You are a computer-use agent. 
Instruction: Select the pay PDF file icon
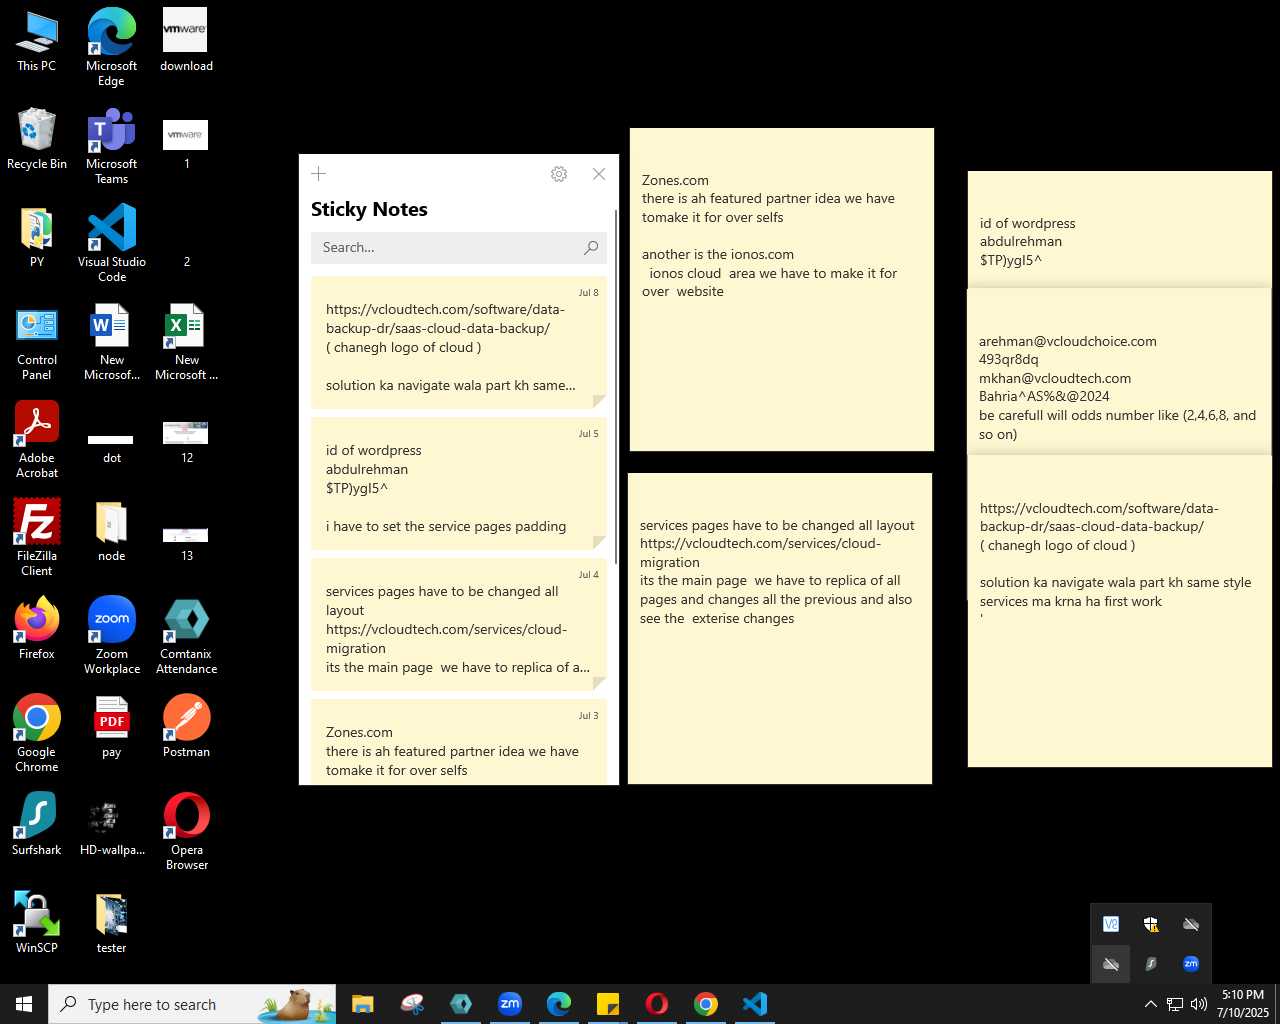pyautogui.click(x=112, y=727)
